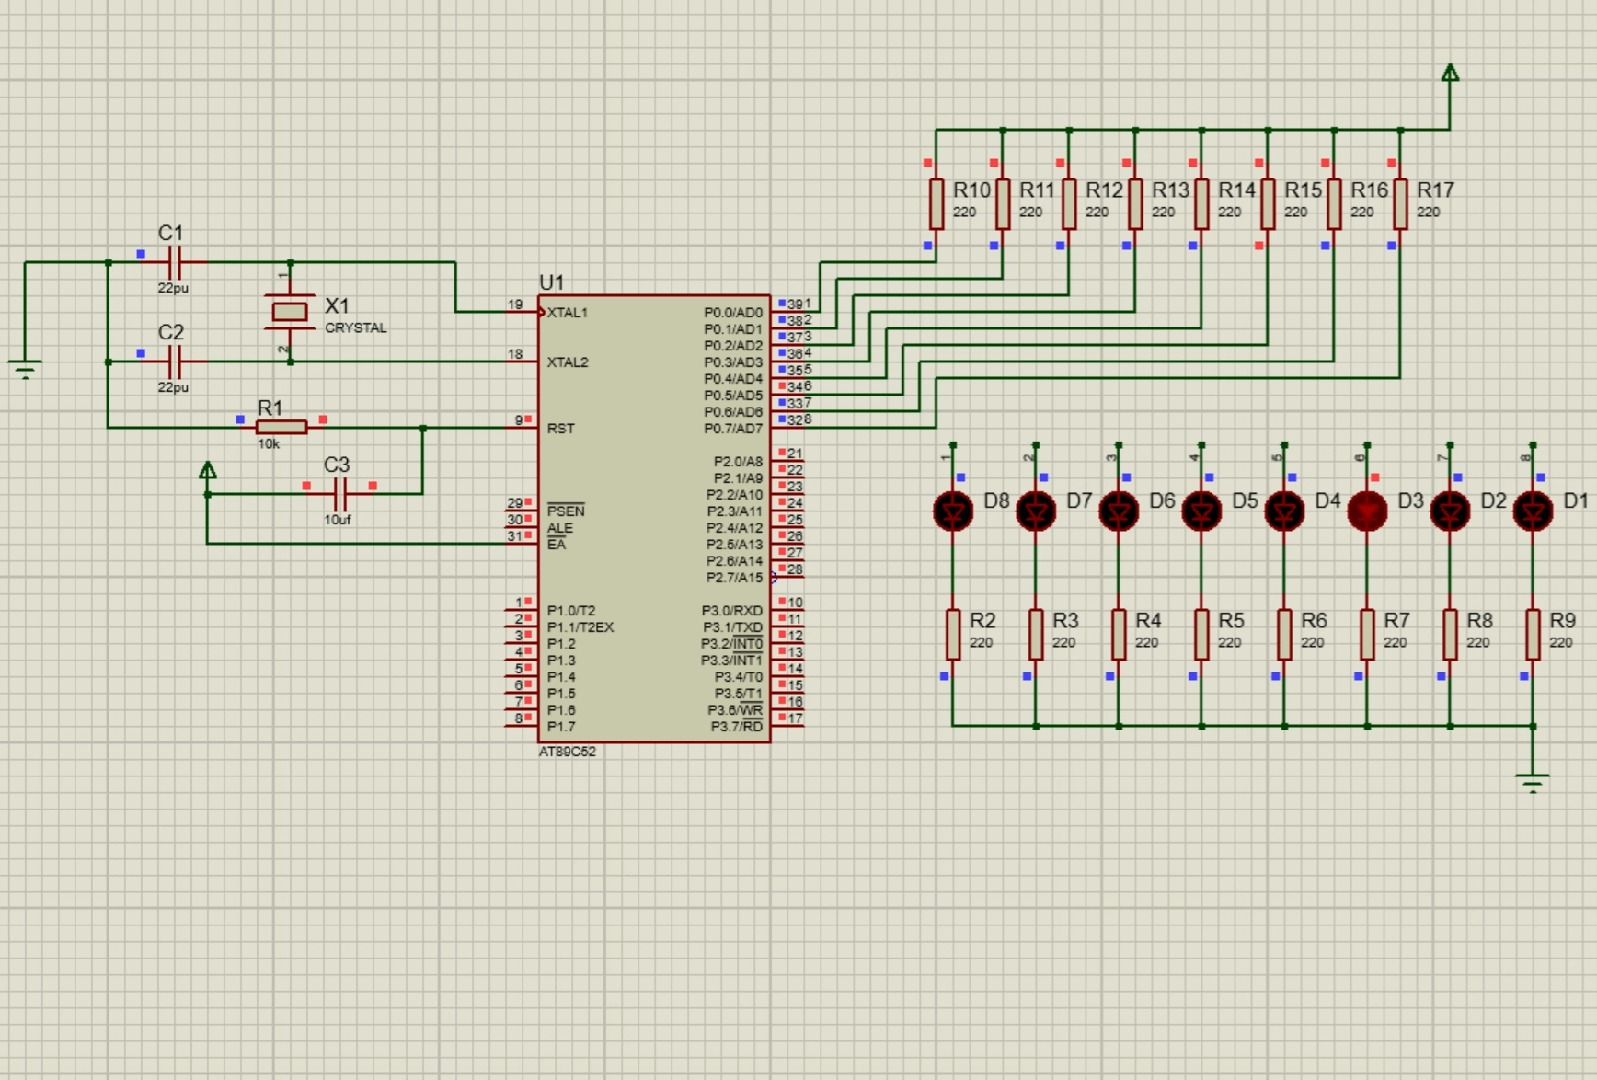Select resistor R11 body

pyautogui.click(x=1003, y=204)
